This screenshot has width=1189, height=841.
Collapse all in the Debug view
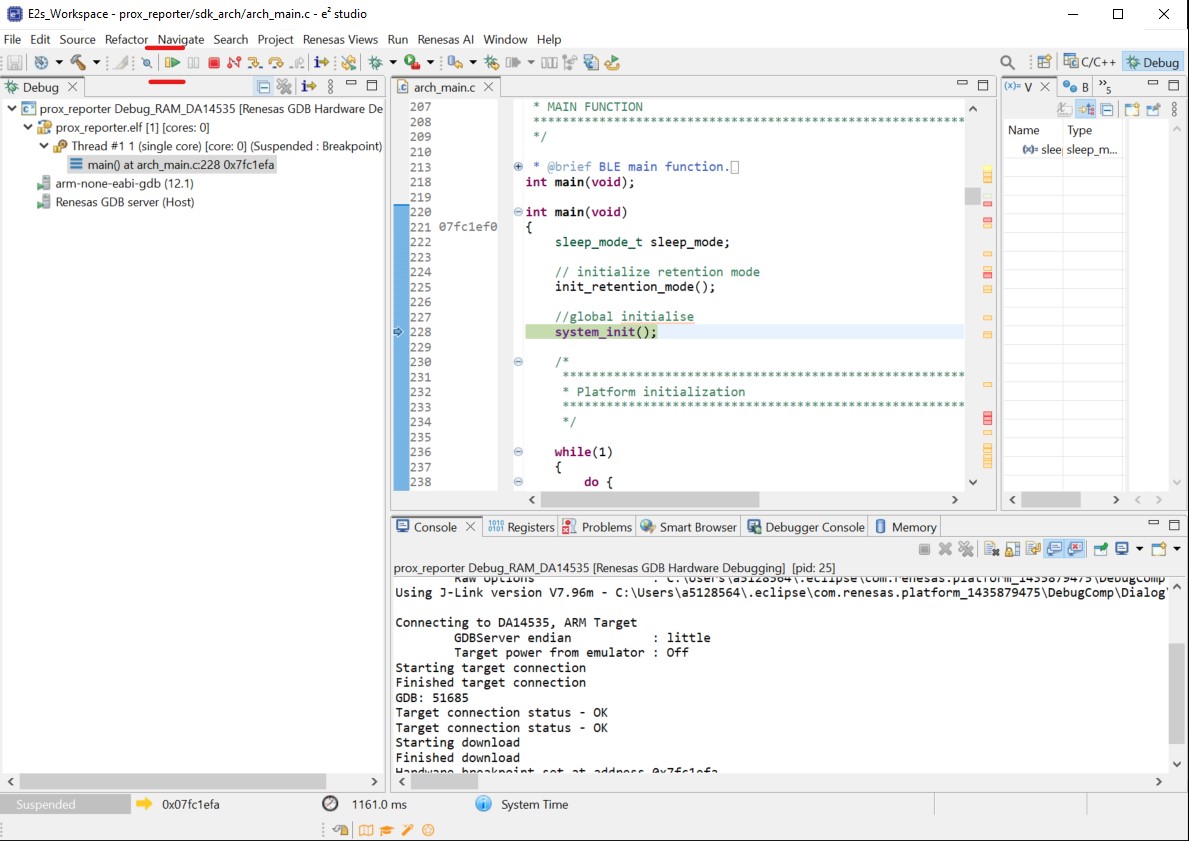263,86
